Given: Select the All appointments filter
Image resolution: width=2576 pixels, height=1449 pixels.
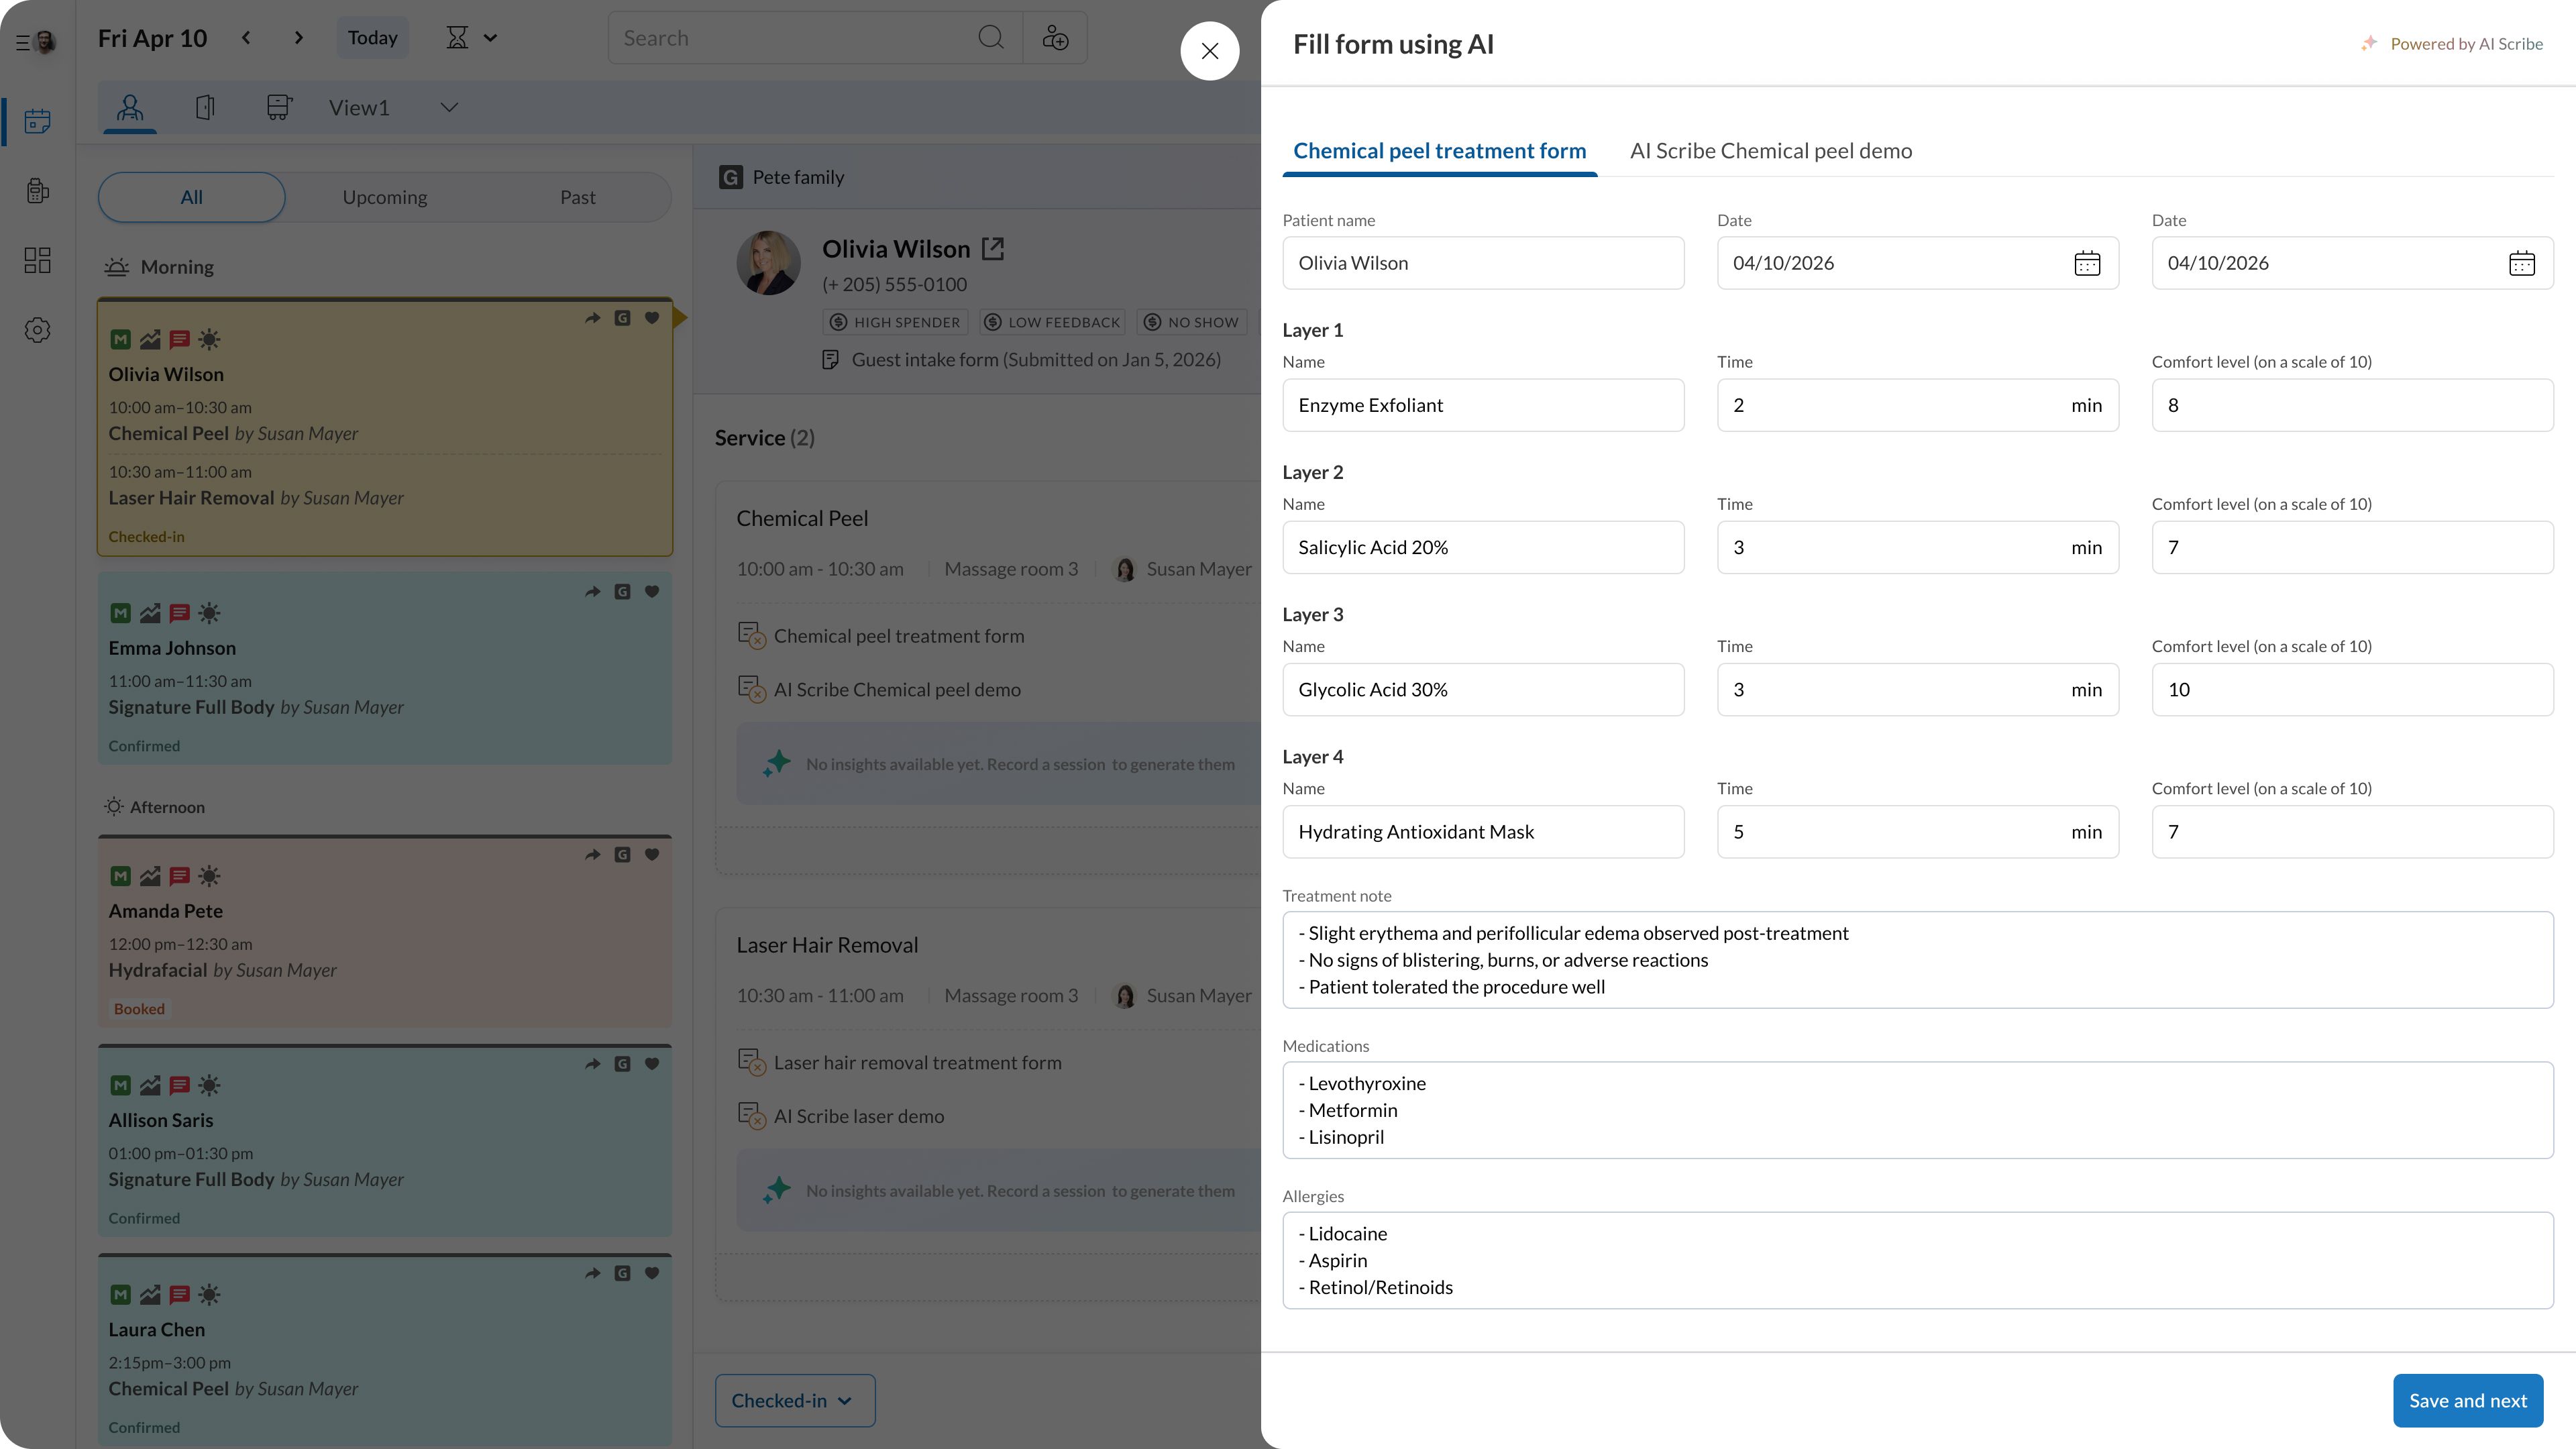Looking at the screenshot, I should (x=191, y=198).
